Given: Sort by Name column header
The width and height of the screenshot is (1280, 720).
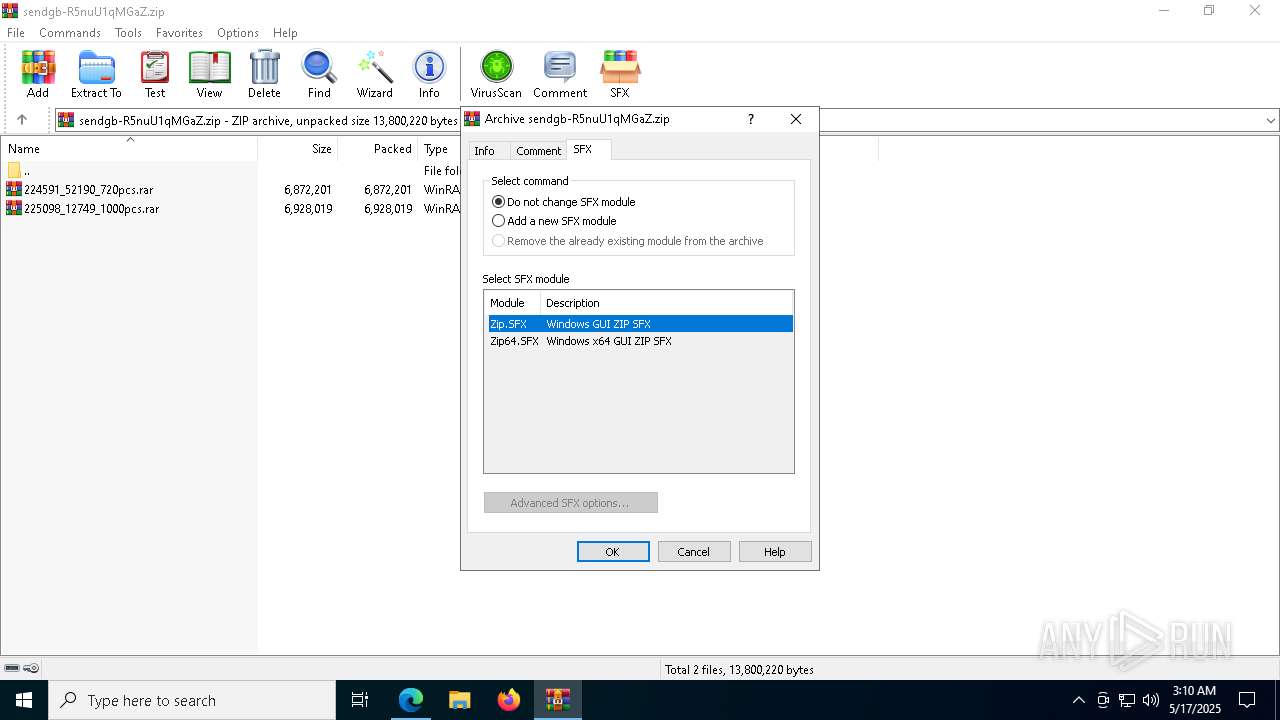Looking at the screenshot, I should [x=129, y=149].
